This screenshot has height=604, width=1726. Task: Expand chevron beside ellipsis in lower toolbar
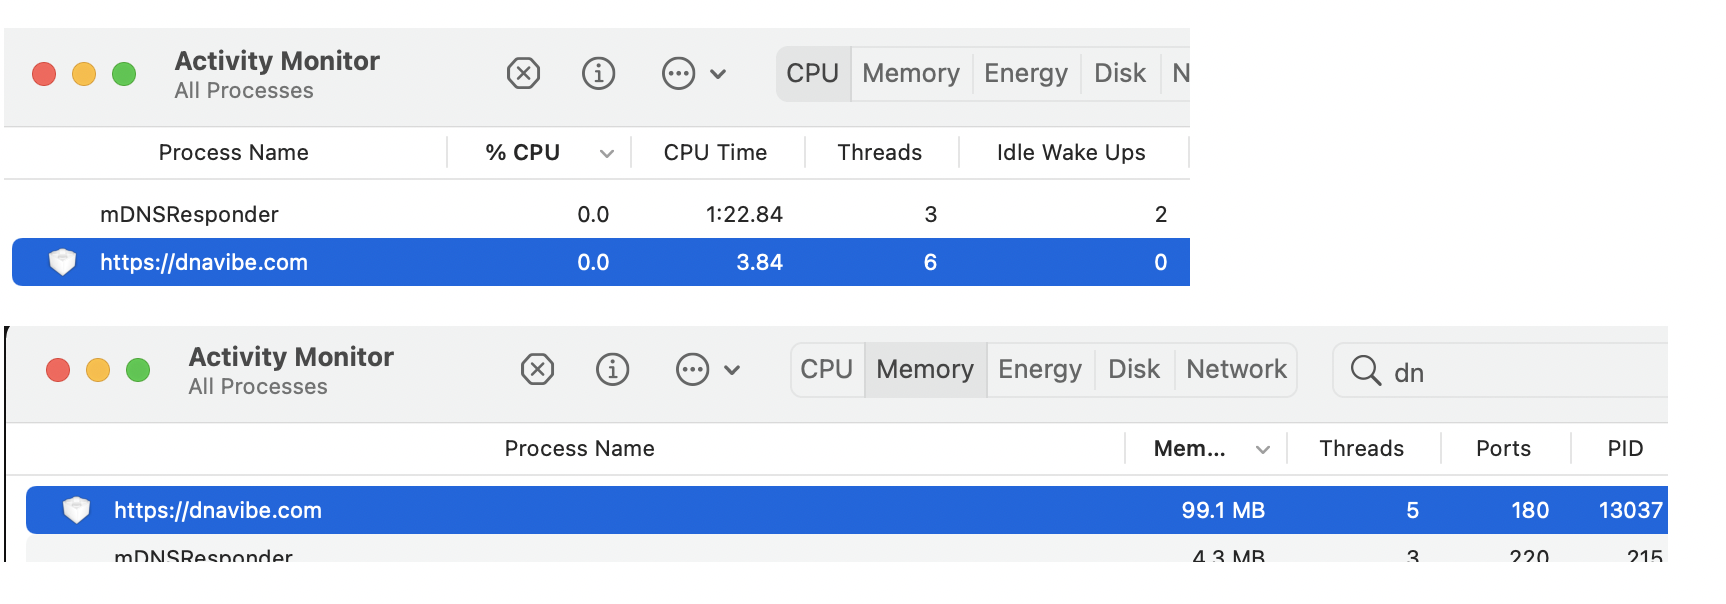point(732,369)
